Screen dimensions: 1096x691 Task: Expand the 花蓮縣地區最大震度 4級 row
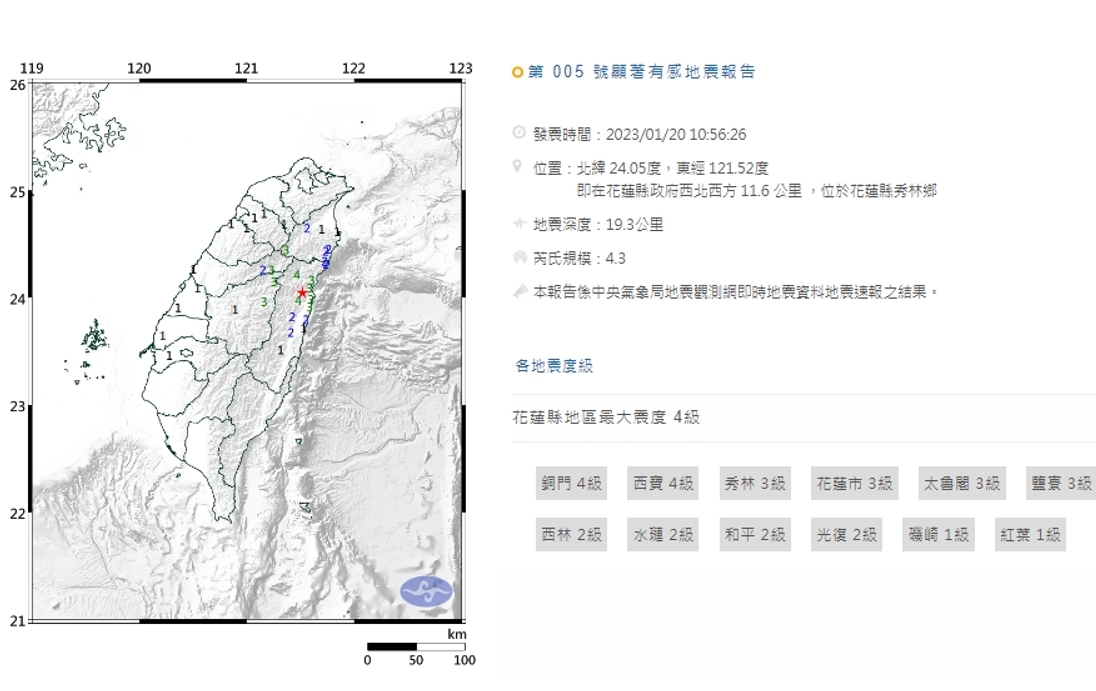(x=606, y=417)
